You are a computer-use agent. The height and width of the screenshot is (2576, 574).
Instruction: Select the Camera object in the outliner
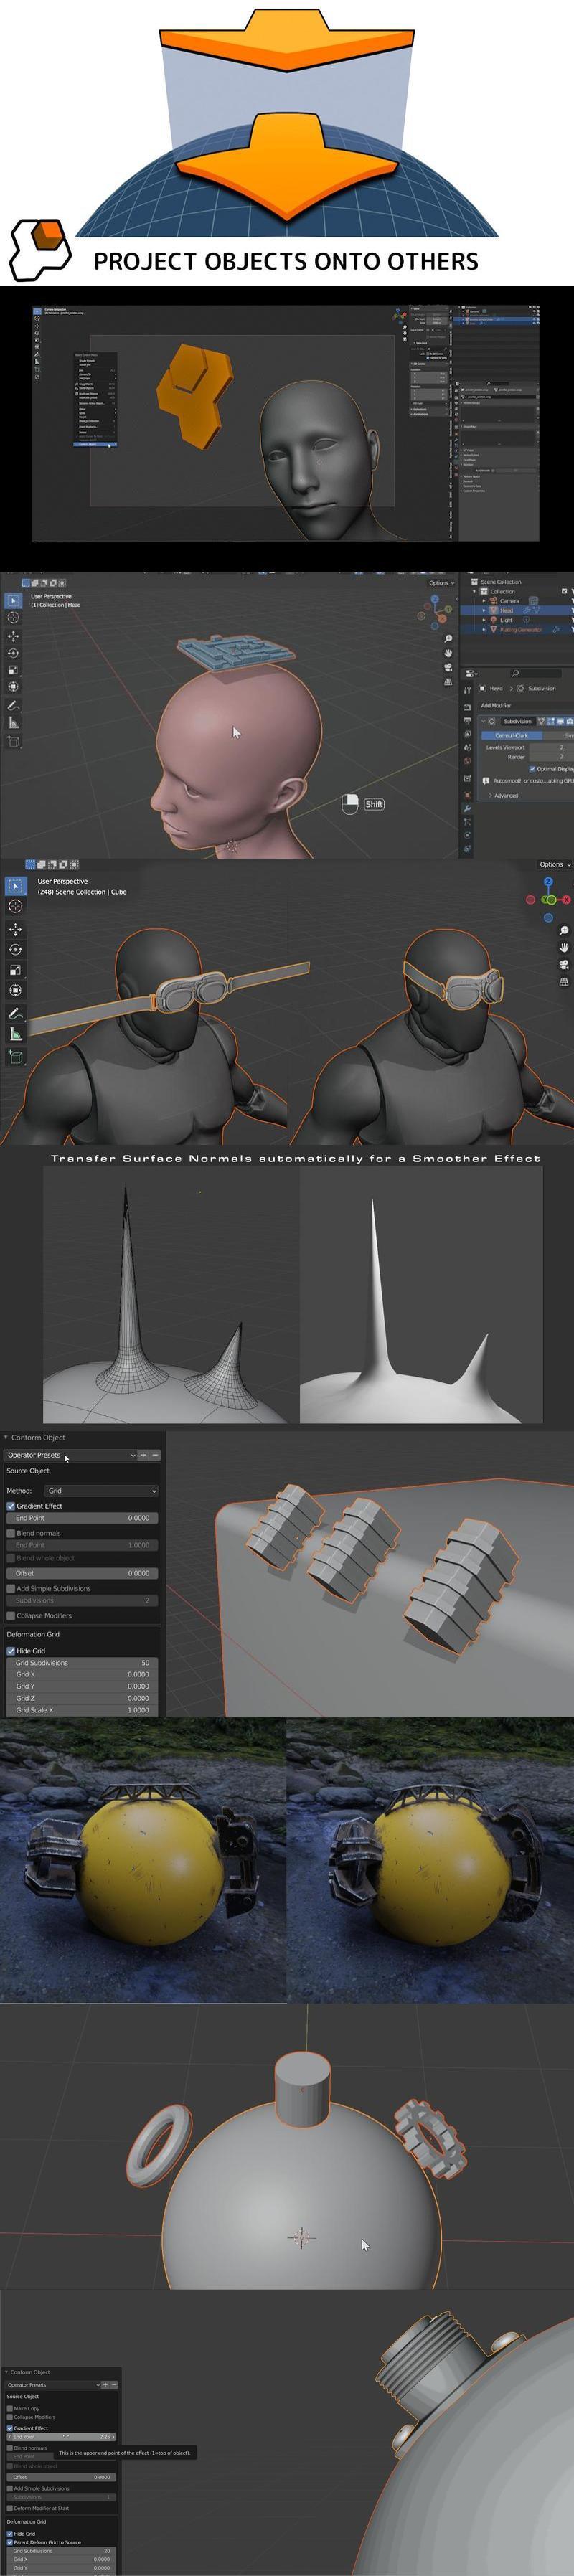pos(510,601)
